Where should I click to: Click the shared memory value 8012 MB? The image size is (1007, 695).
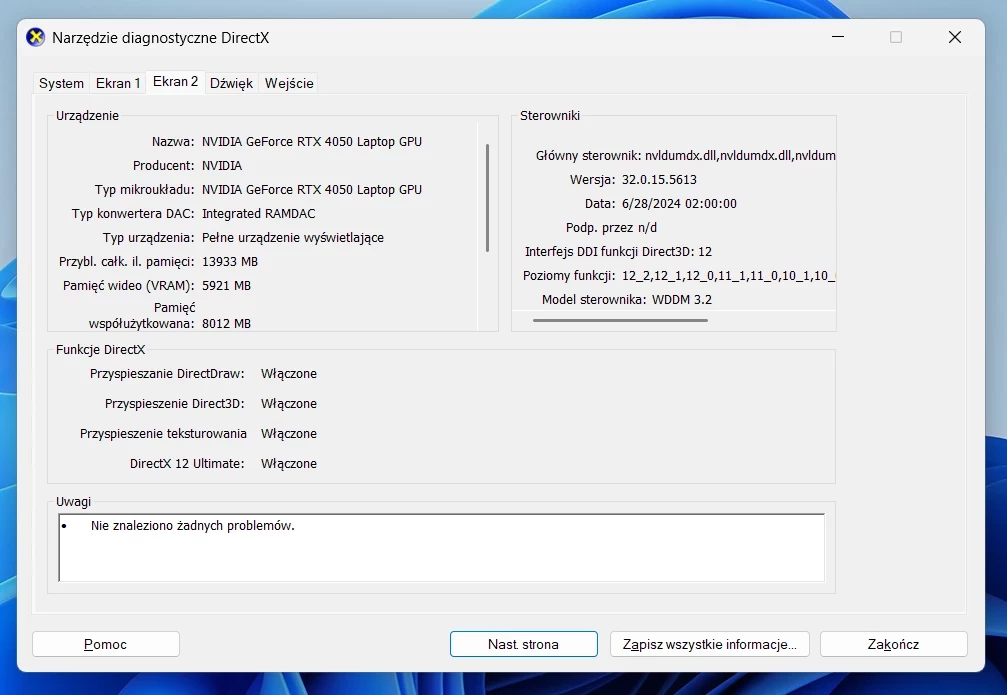click(226, 324)
